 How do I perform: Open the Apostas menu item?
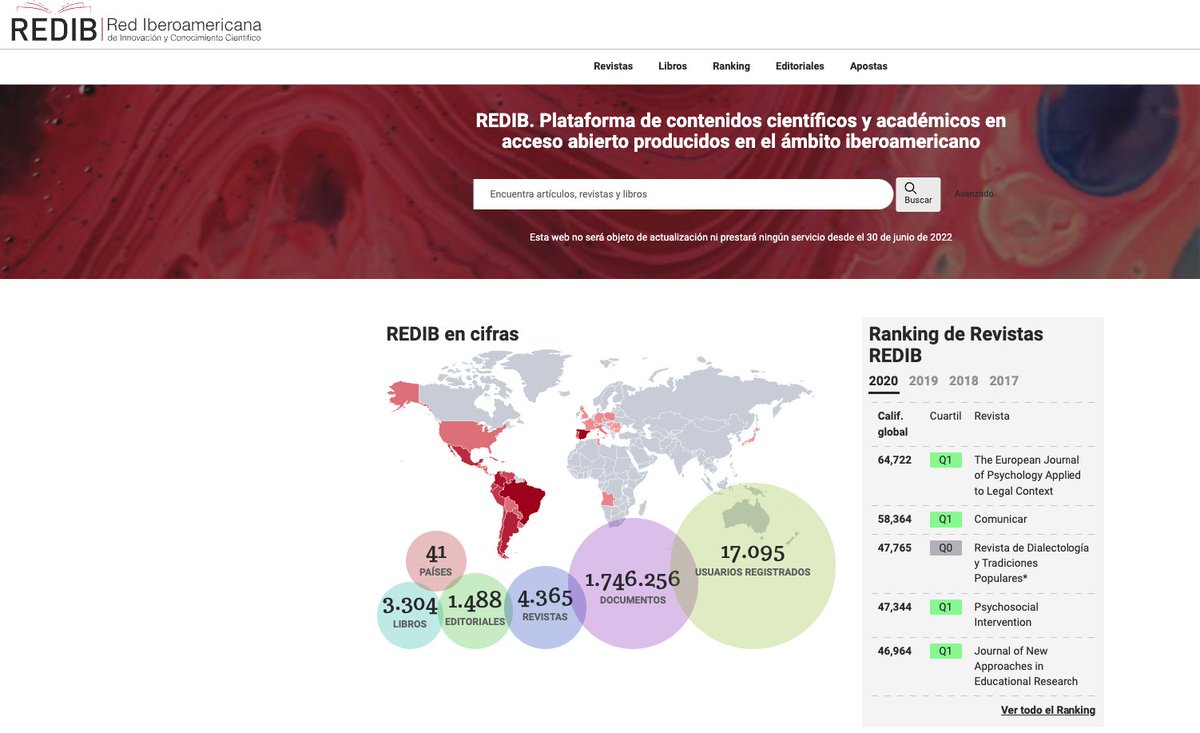tap(868, 66)
